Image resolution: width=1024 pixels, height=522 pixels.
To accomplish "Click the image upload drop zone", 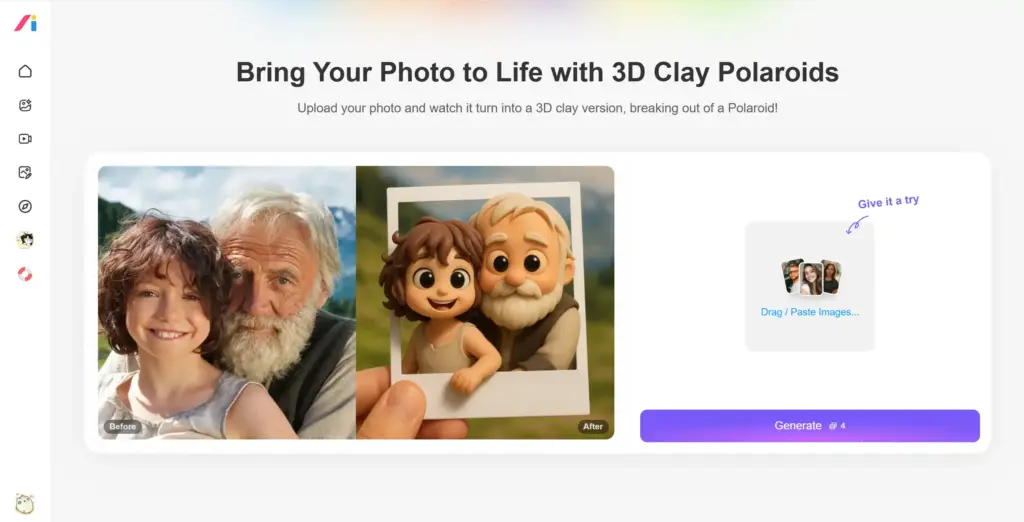I will tap(810, 286).
